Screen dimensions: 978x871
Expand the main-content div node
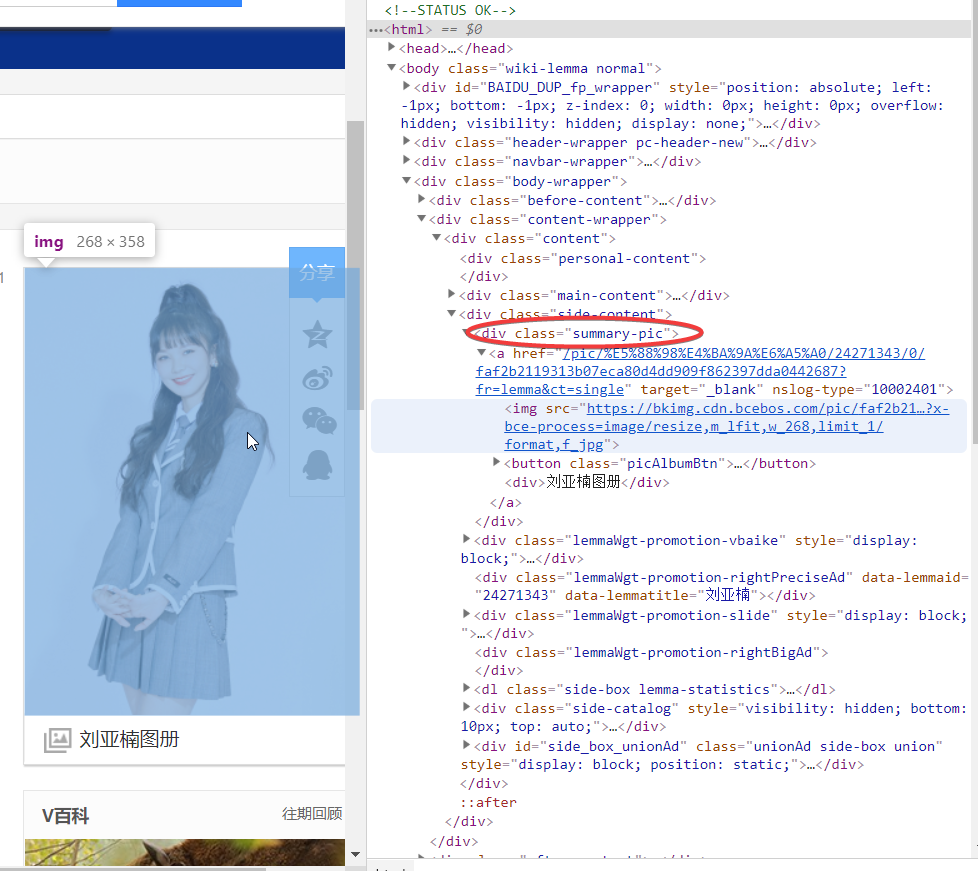click(452, 293)
